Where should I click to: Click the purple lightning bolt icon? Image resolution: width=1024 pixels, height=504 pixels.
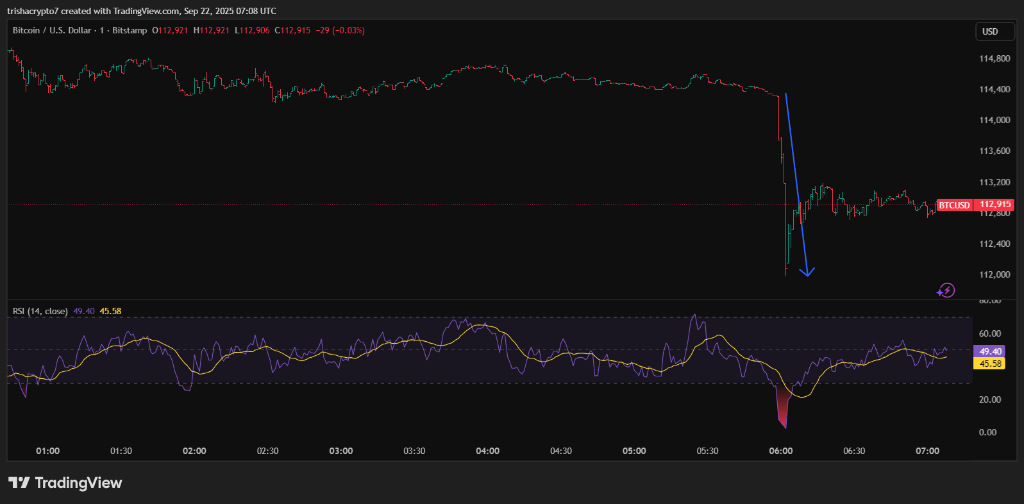pyautogui.click(x=946, y=290)
